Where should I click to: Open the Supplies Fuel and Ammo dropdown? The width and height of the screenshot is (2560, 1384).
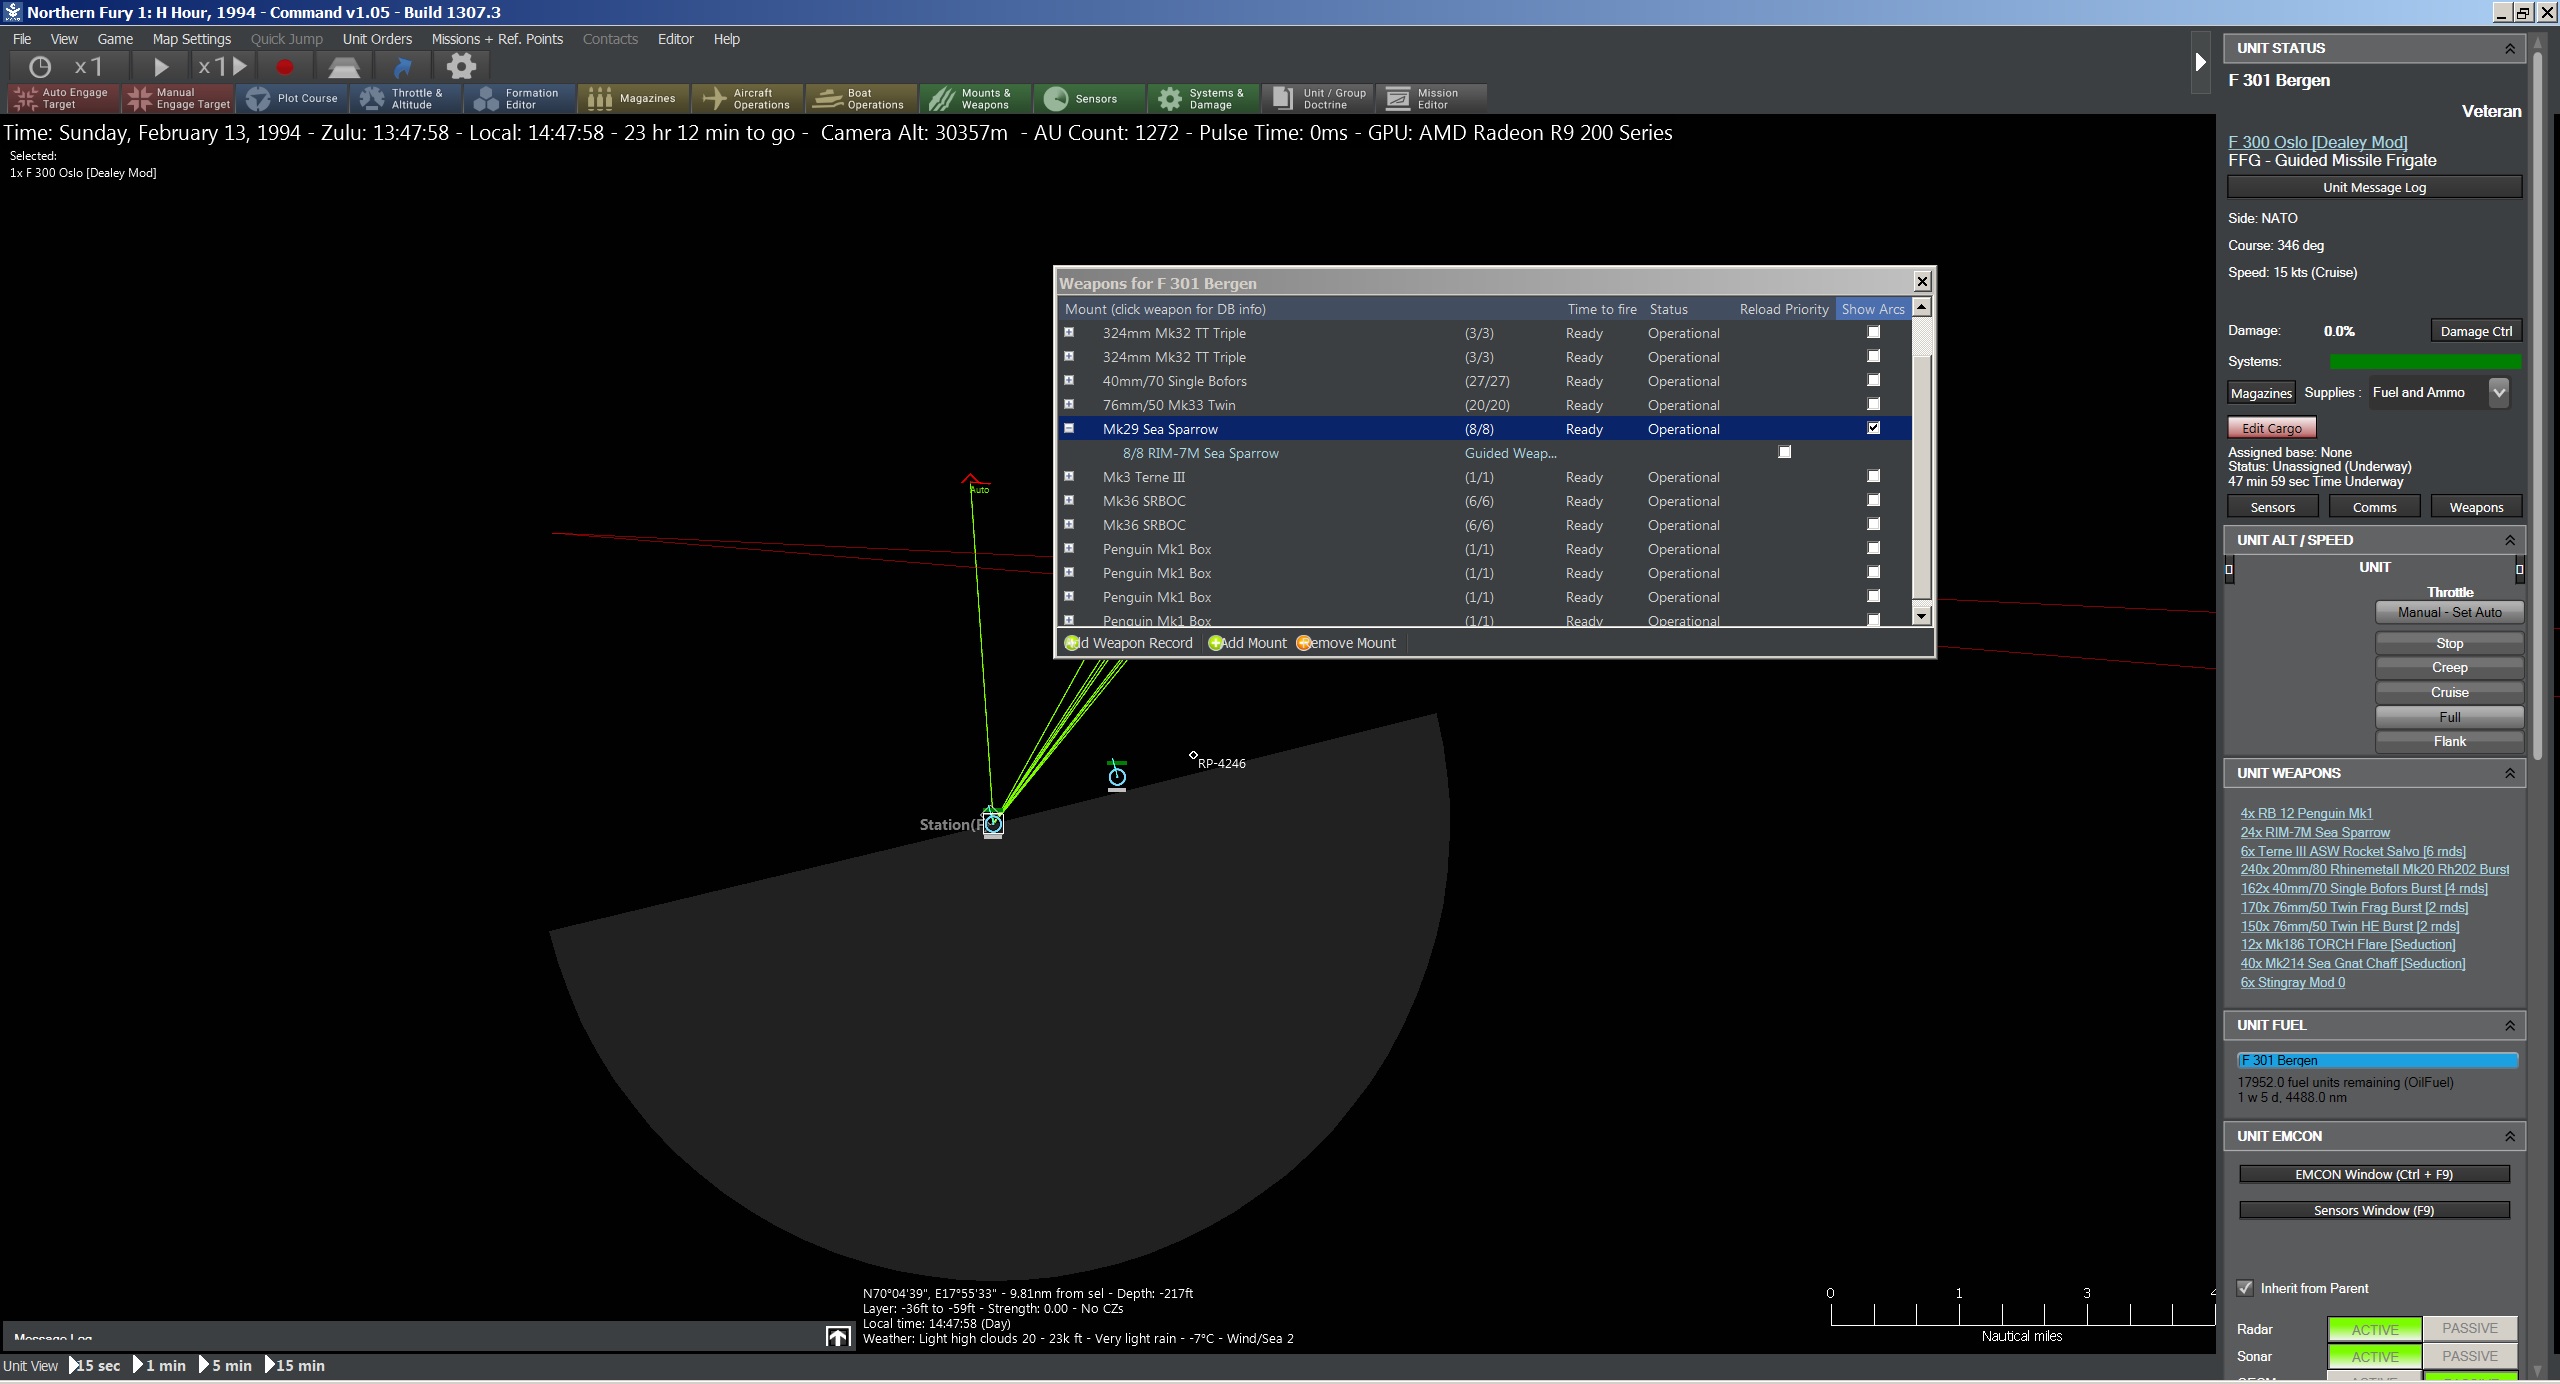[2498, 392]
